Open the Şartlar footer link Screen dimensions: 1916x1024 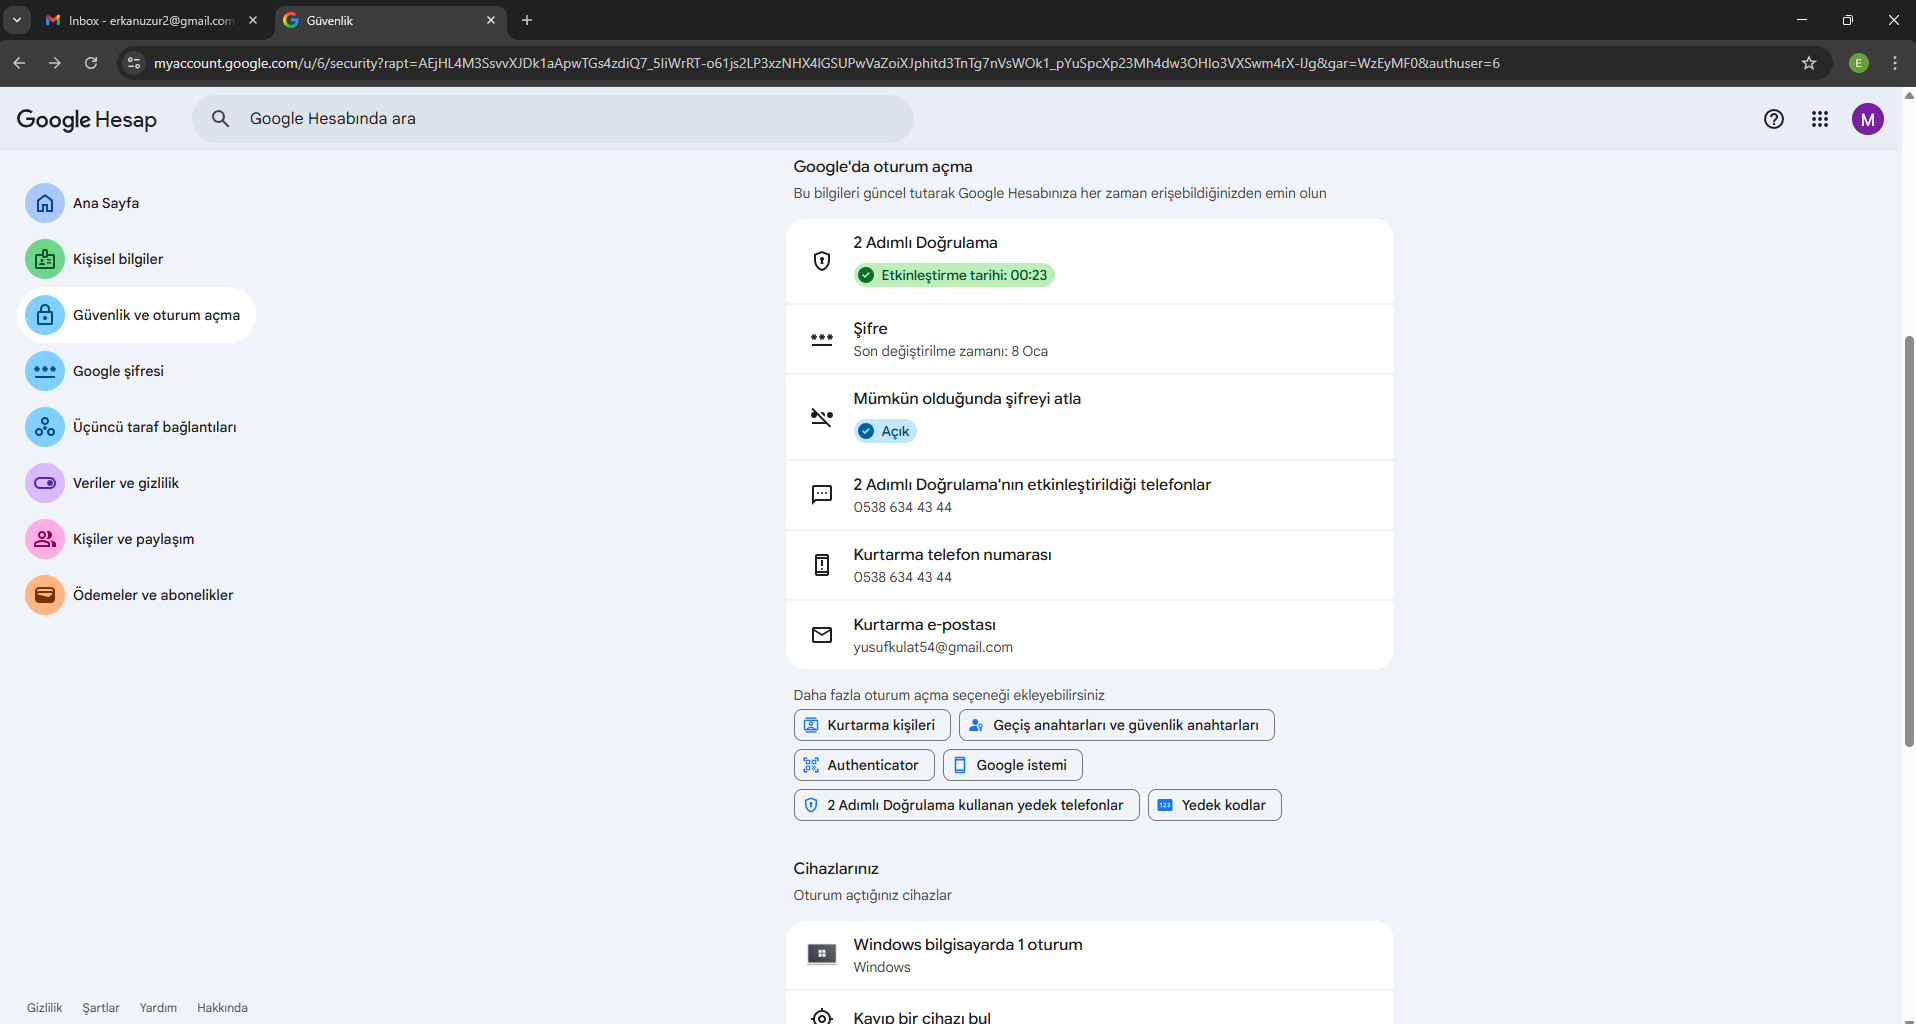click(x=101, y=1008)
